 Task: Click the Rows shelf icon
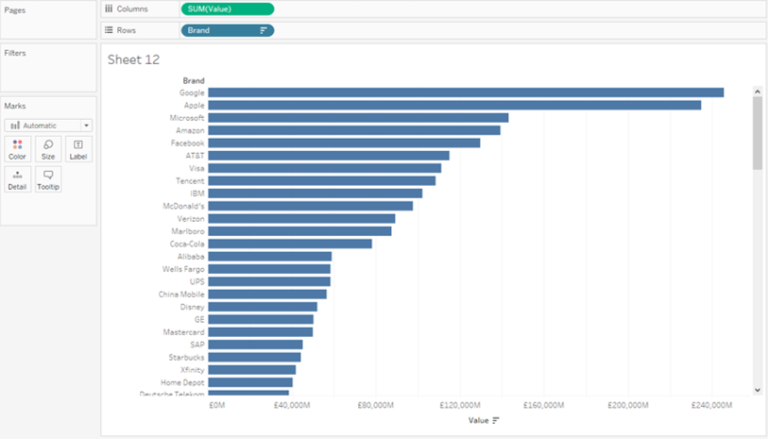[x=109, y=30]
